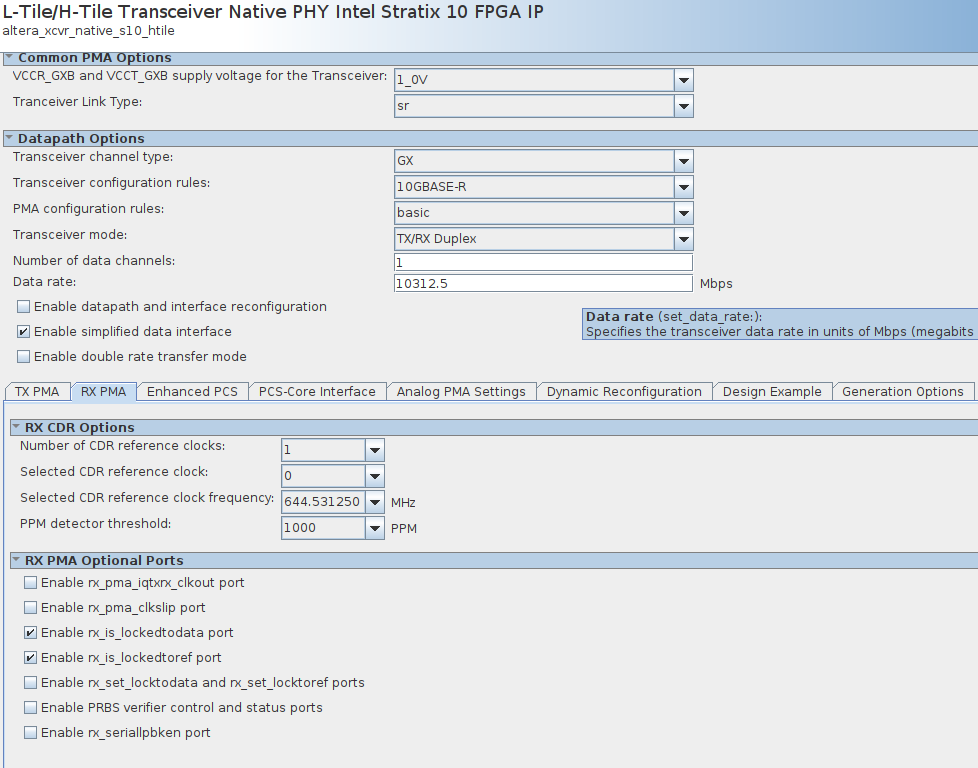
Task: Open the PCS-Core Interface tab
Action: click(x=317, y=392)
